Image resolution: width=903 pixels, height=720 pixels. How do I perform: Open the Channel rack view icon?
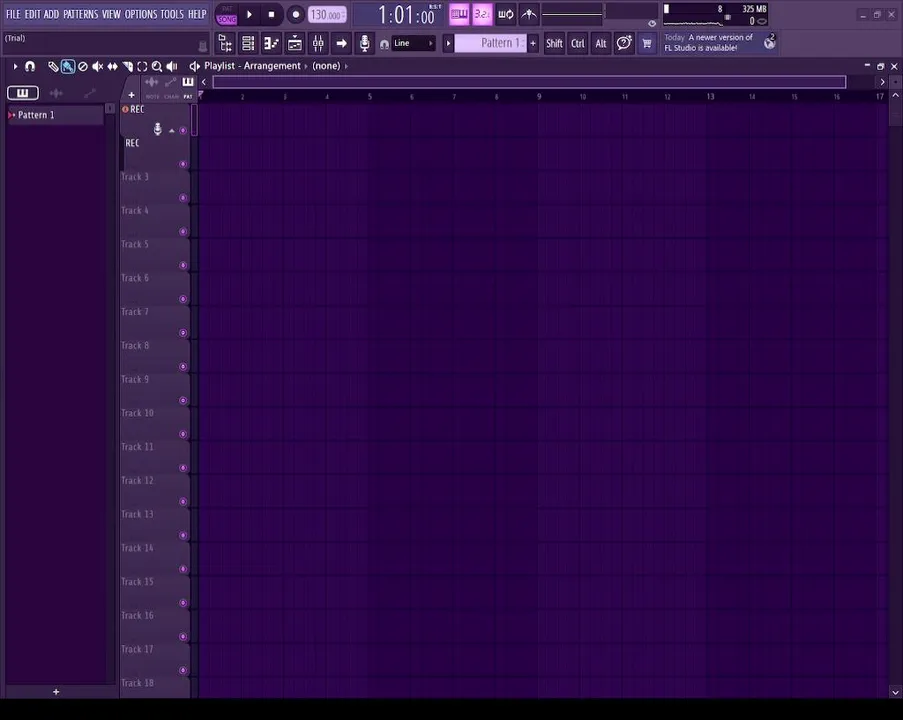[x=248, y=43]
